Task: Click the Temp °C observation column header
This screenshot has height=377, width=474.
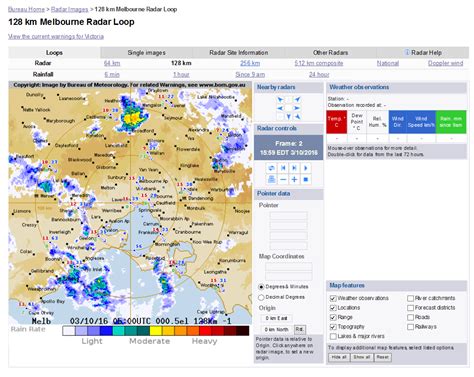Action: click(x=337, y=122)
